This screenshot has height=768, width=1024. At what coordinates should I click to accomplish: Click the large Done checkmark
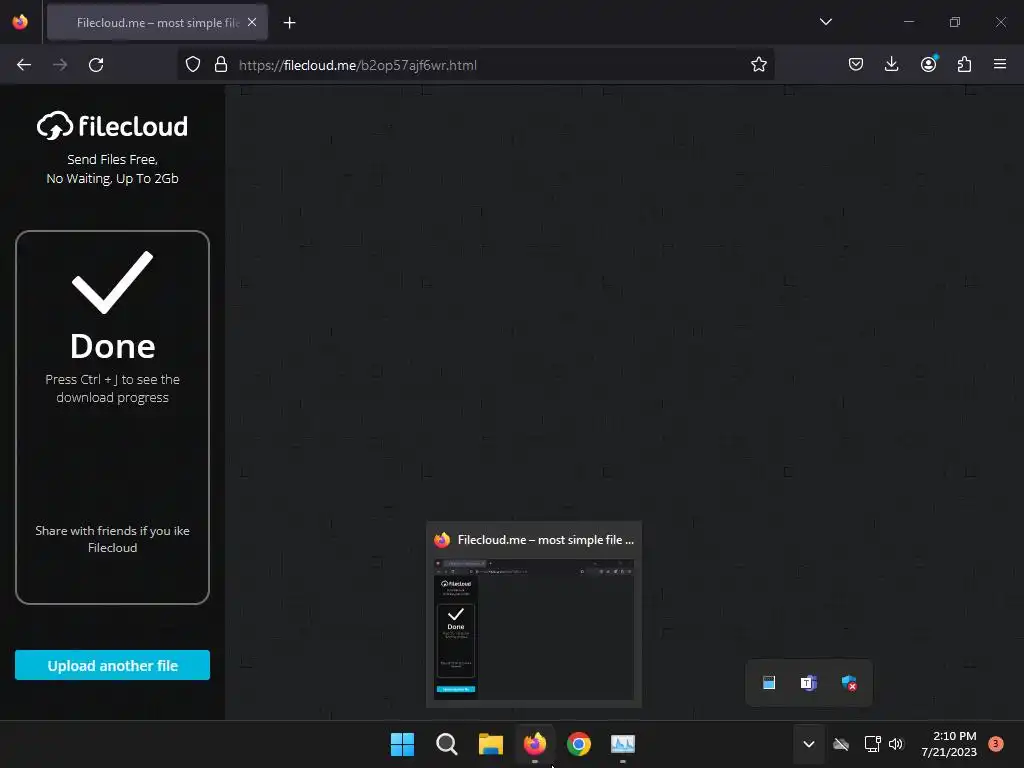point(112,282)
